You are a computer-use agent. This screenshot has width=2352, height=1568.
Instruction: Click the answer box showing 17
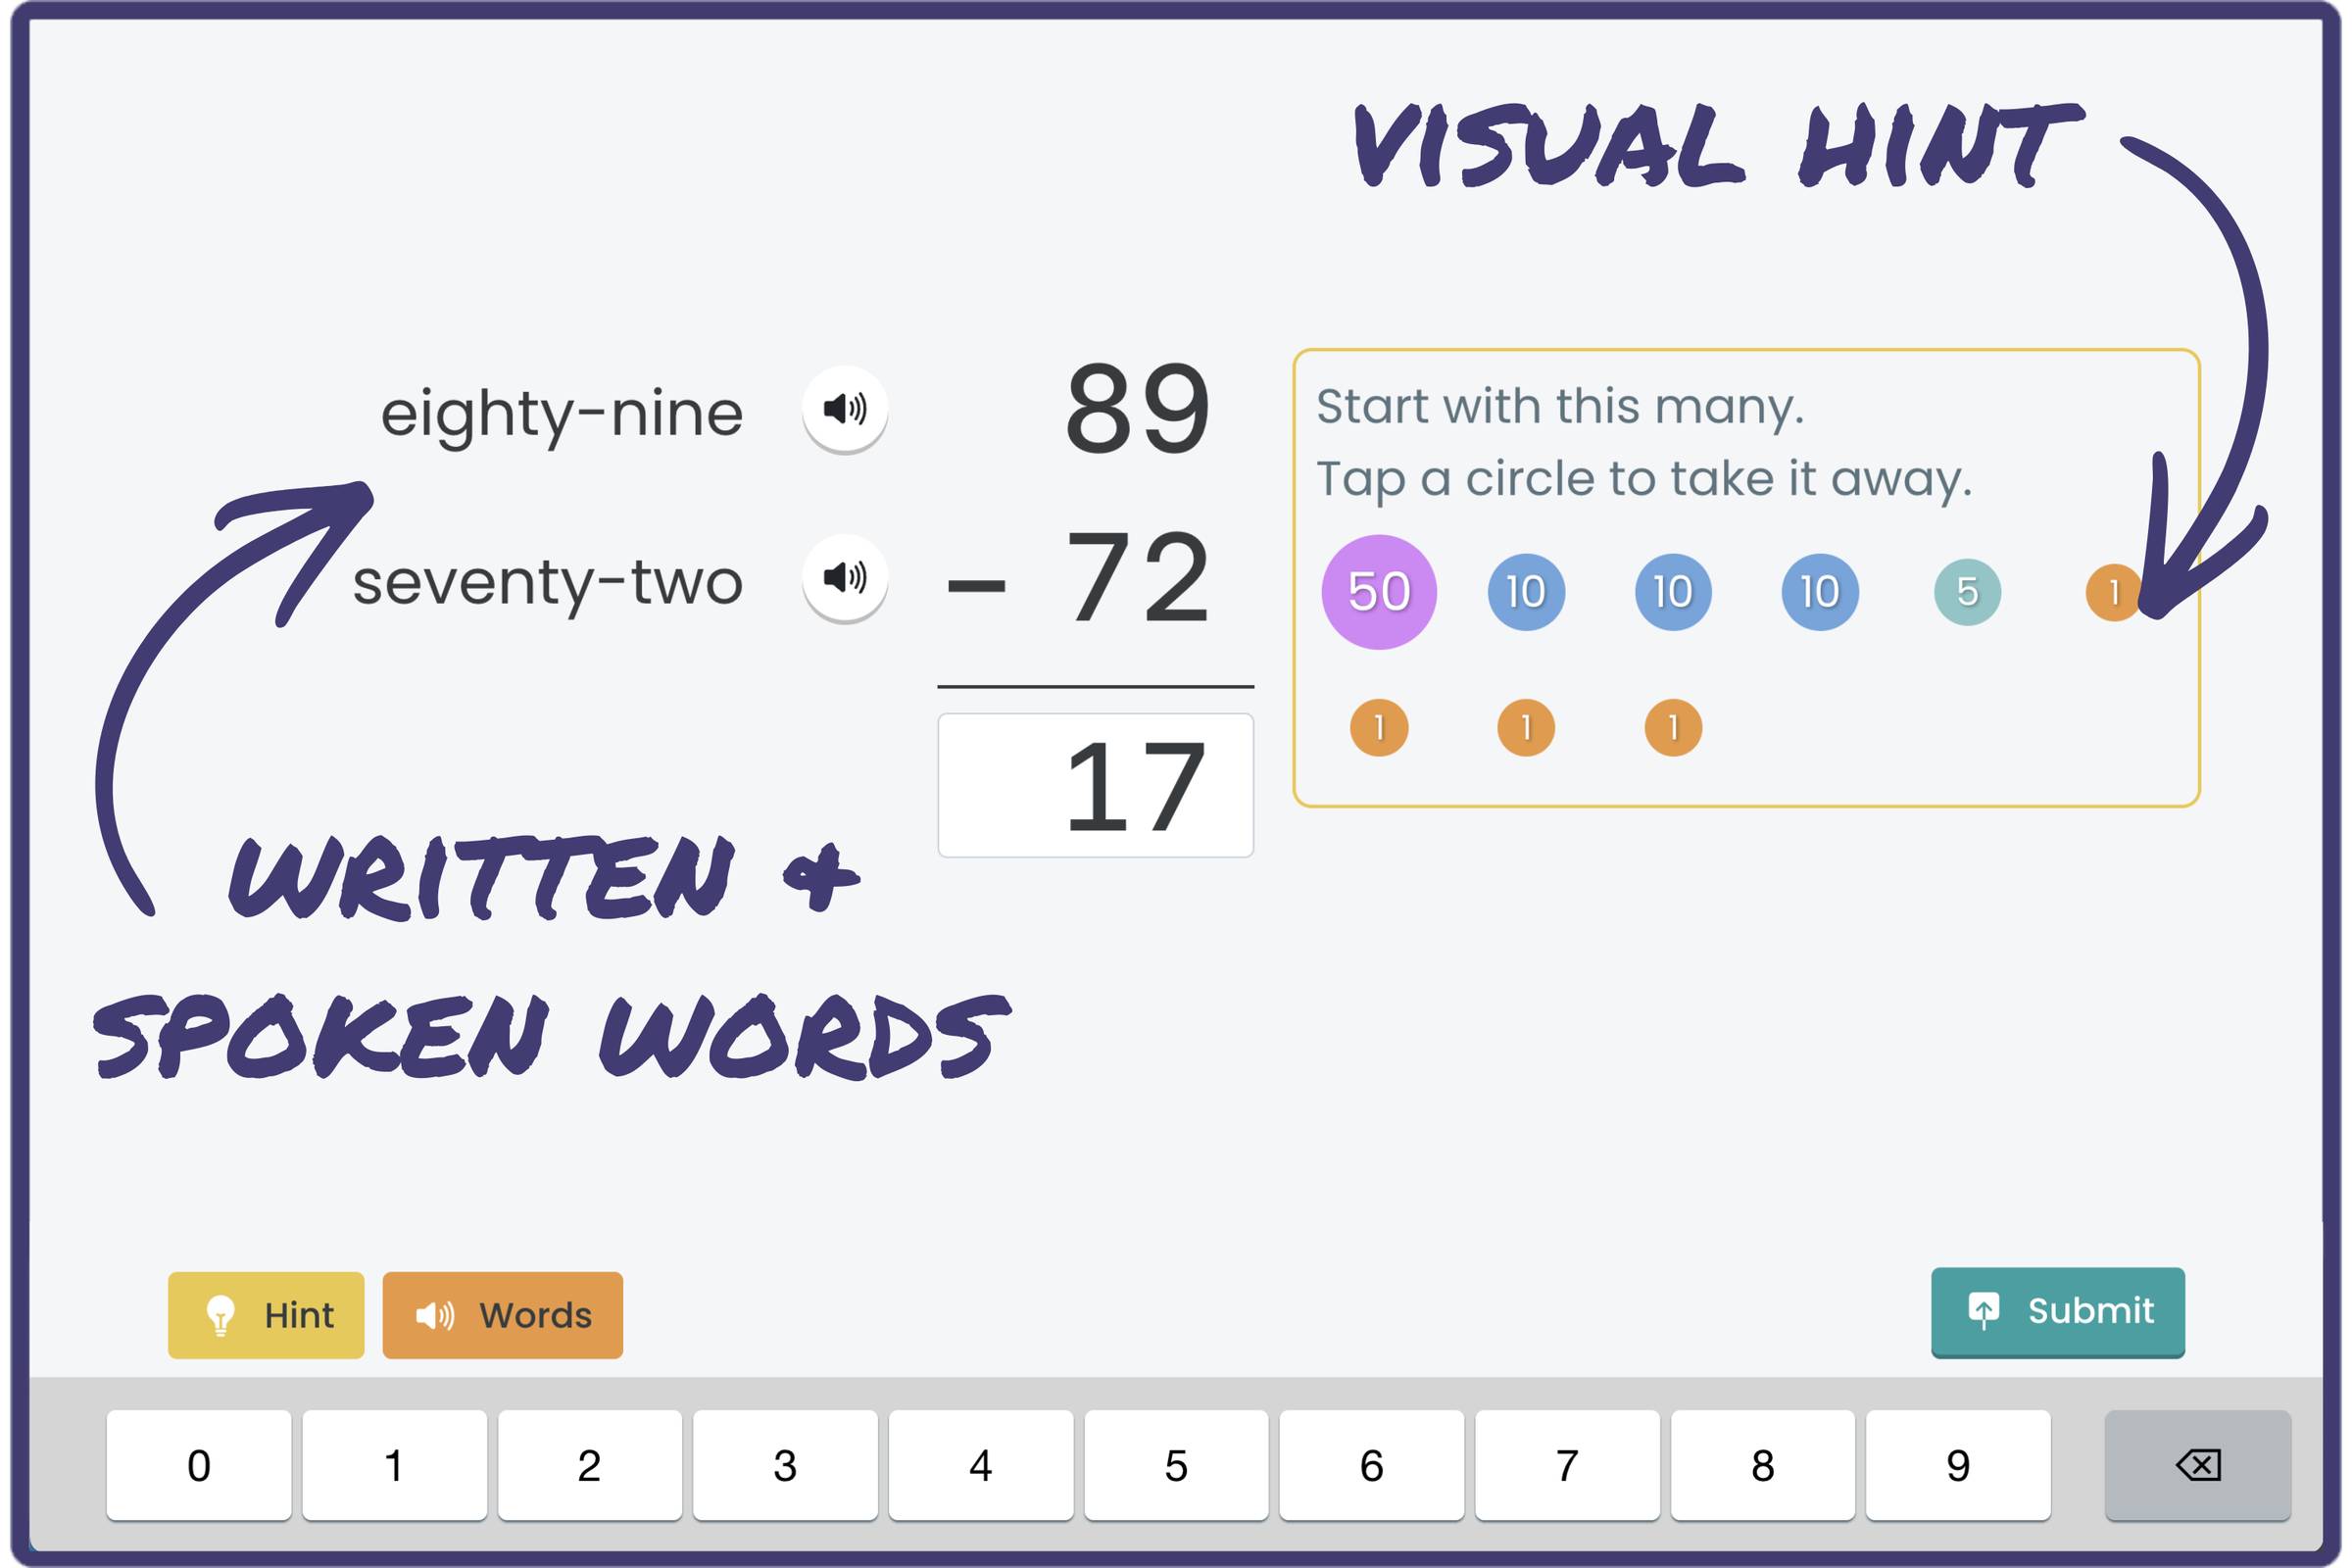click(x=1095, y=785)
